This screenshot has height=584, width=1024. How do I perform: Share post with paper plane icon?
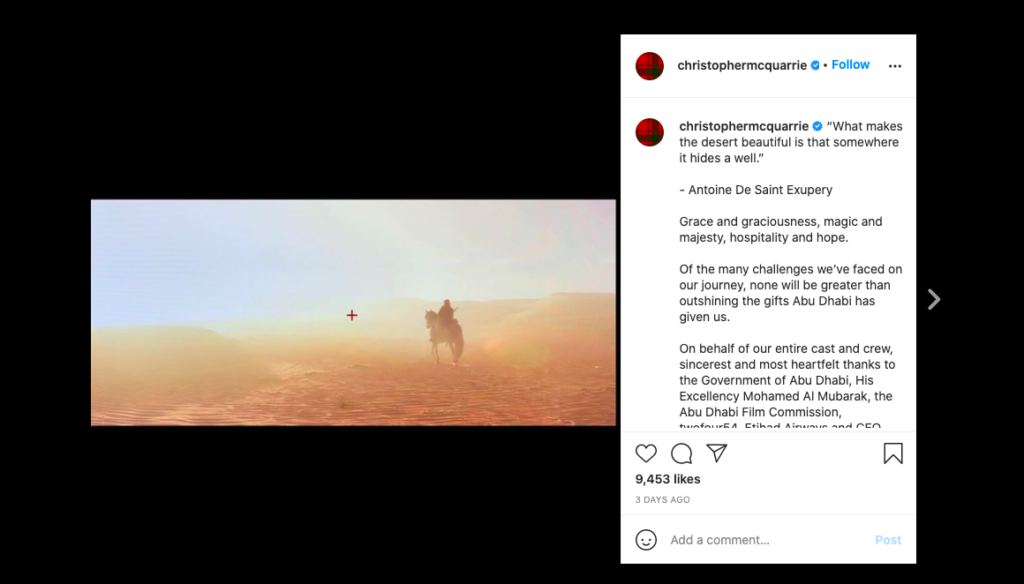click(x=716, y=453)
